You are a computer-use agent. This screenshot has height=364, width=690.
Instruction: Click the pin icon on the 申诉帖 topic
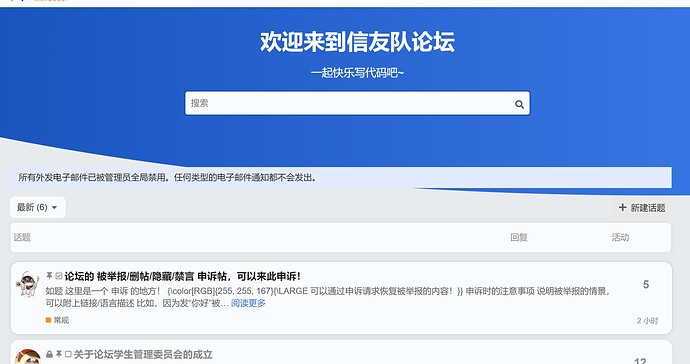click(x=49, y=276)
